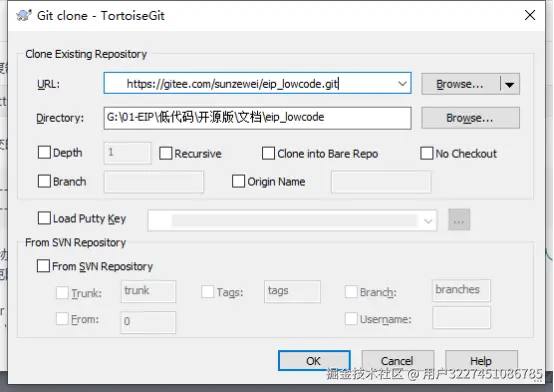Viewport: 554px width, 392px height.
Task: Toggle the From revision checkbox
Action: coord(62,319)
